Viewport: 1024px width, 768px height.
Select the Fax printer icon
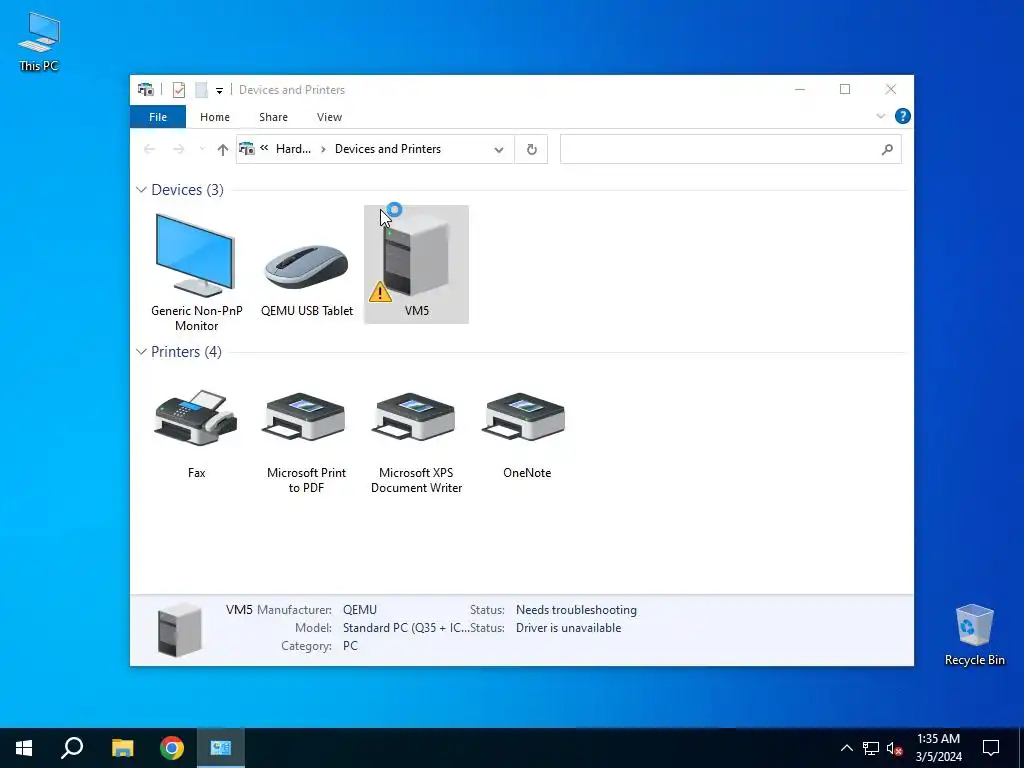(x=196, y=418)
